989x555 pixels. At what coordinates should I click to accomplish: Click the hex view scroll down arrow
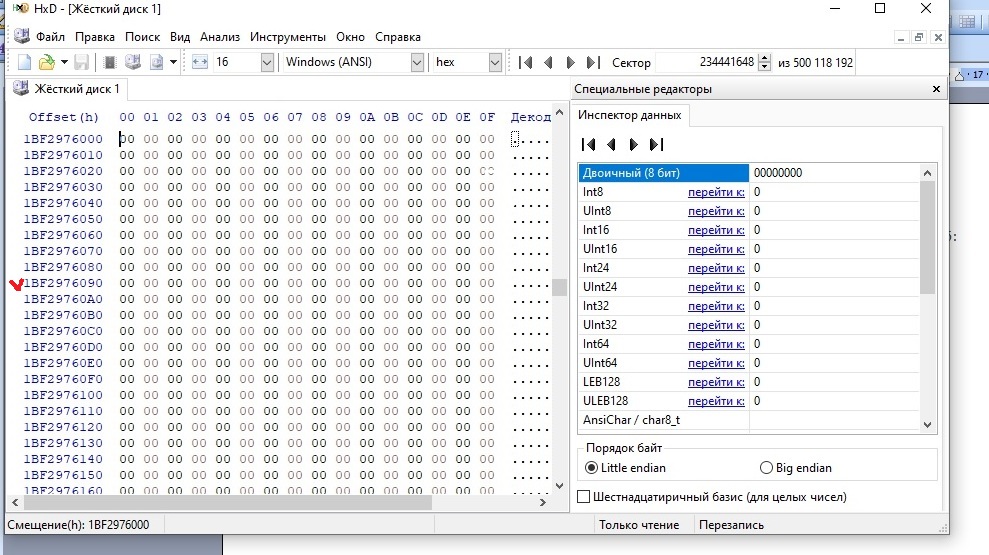tap(559, 486)
